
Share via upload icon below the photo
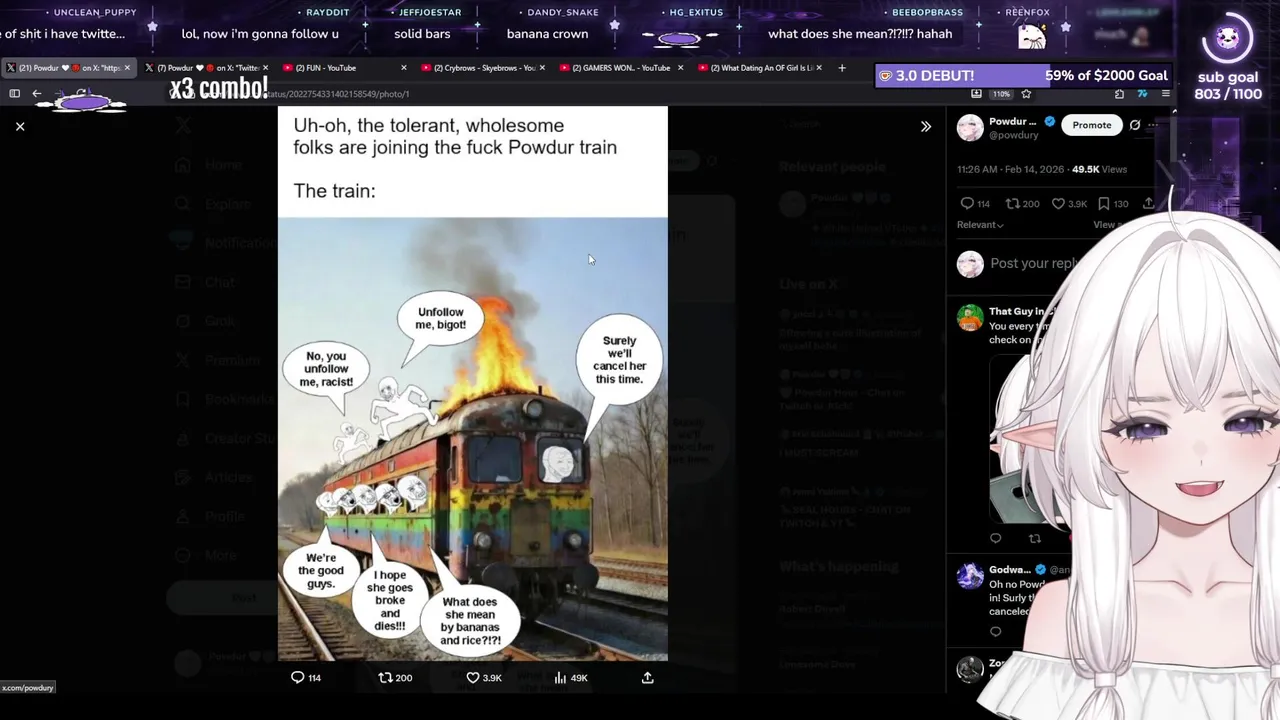point(647,677)
